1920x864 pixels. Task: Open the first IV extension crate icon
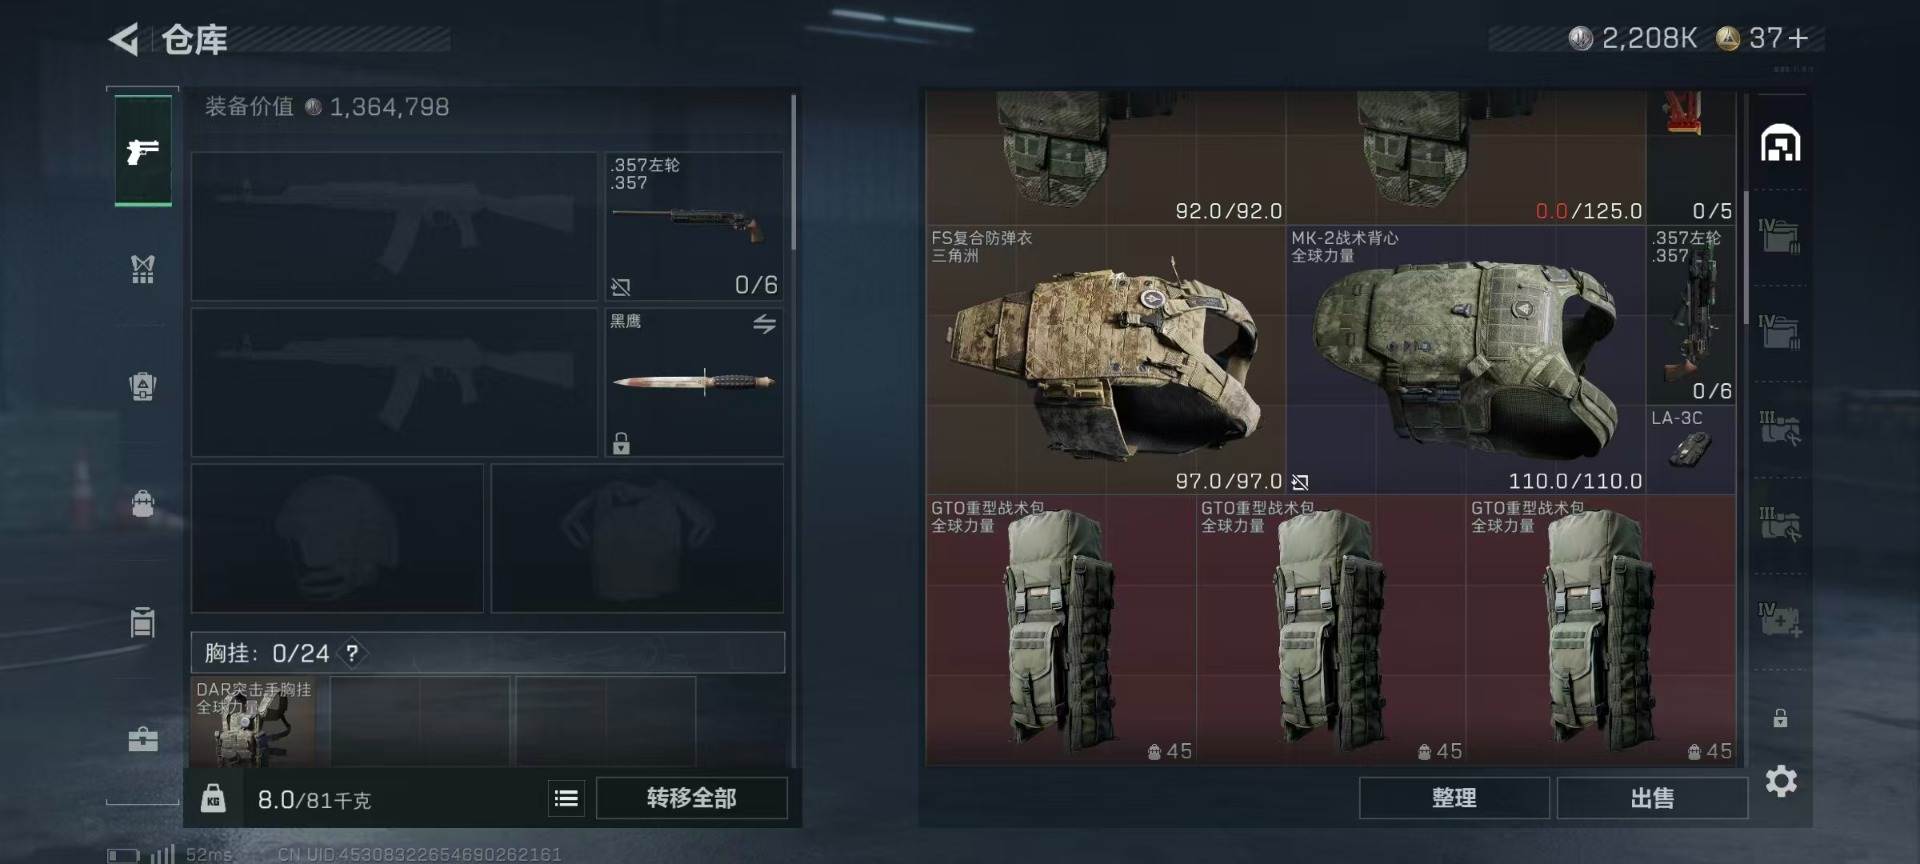point(1780,237)
